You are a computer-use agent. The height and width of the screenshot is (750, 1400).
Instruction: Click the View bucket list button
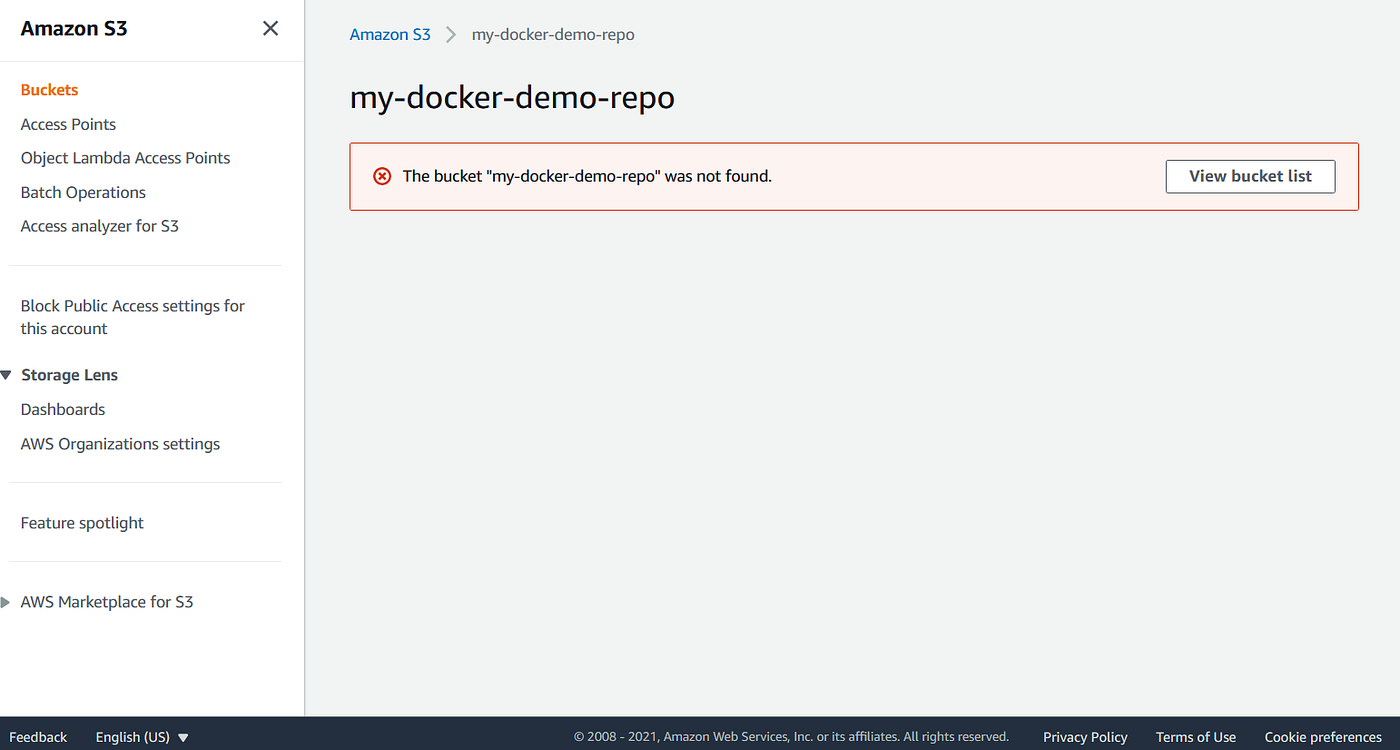tap(1250, 176)
